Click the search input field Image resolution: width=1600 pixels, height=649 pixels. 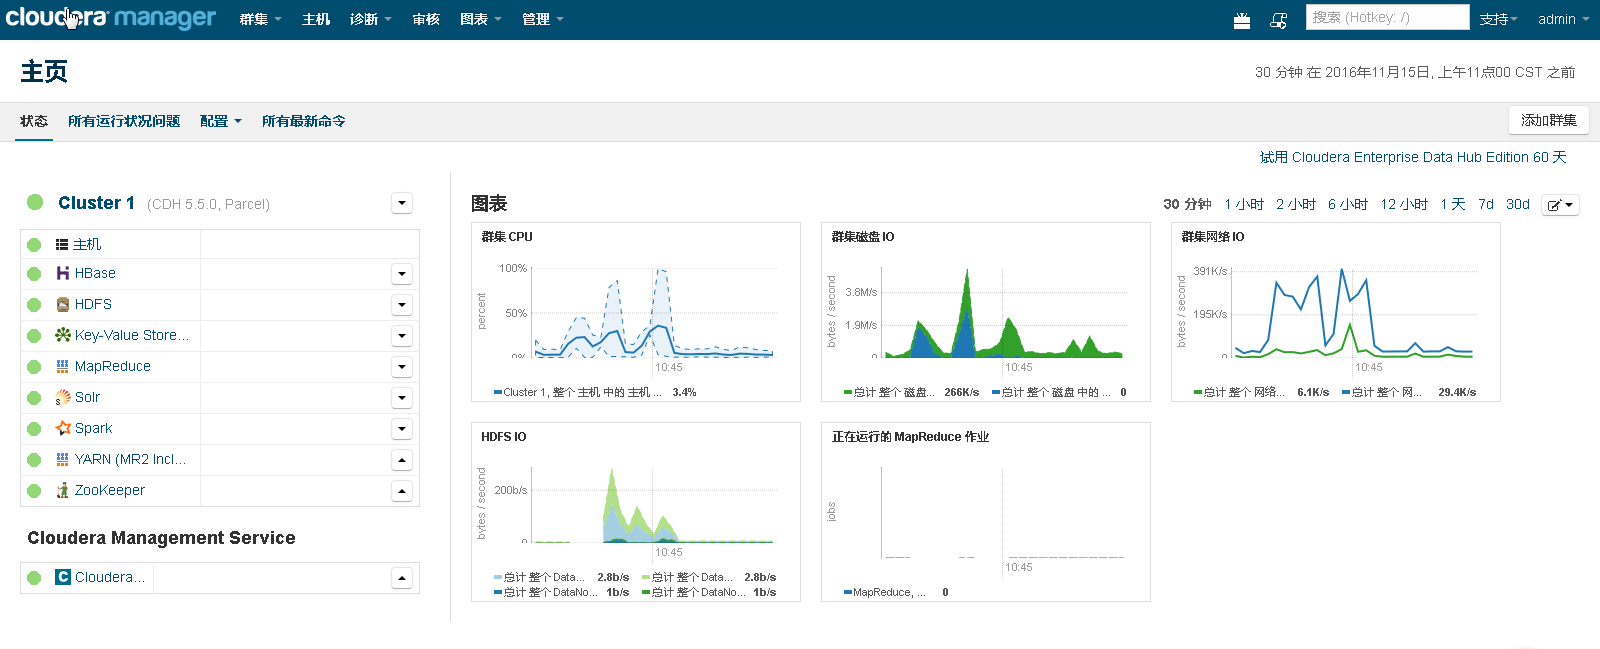pos(1387,17)
